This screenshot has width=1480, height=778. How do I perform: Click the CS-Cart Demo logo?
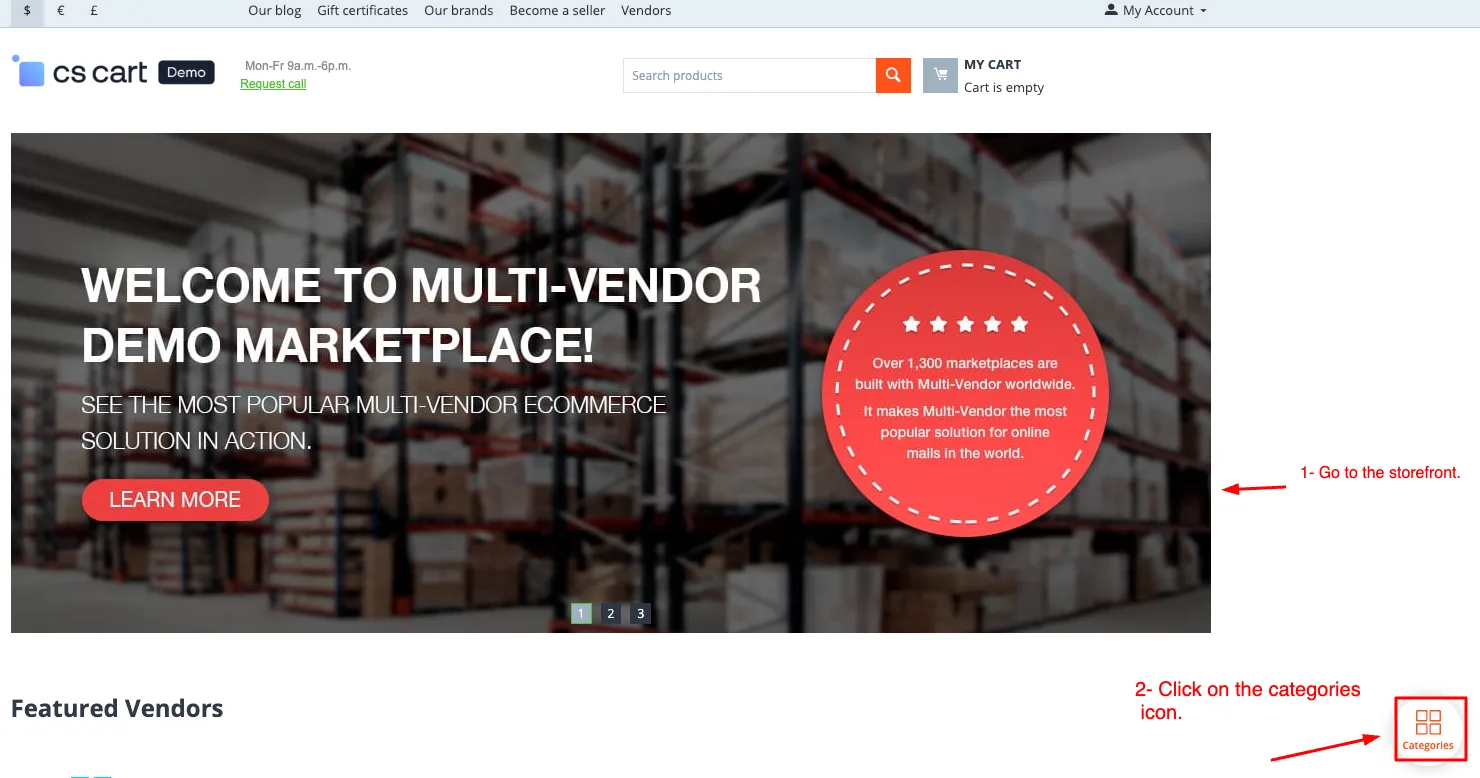tap(113, 72)
